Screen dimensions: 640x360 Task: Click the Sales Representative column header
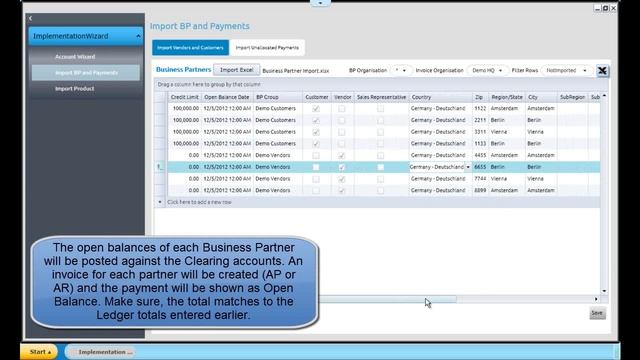point(381,97)
